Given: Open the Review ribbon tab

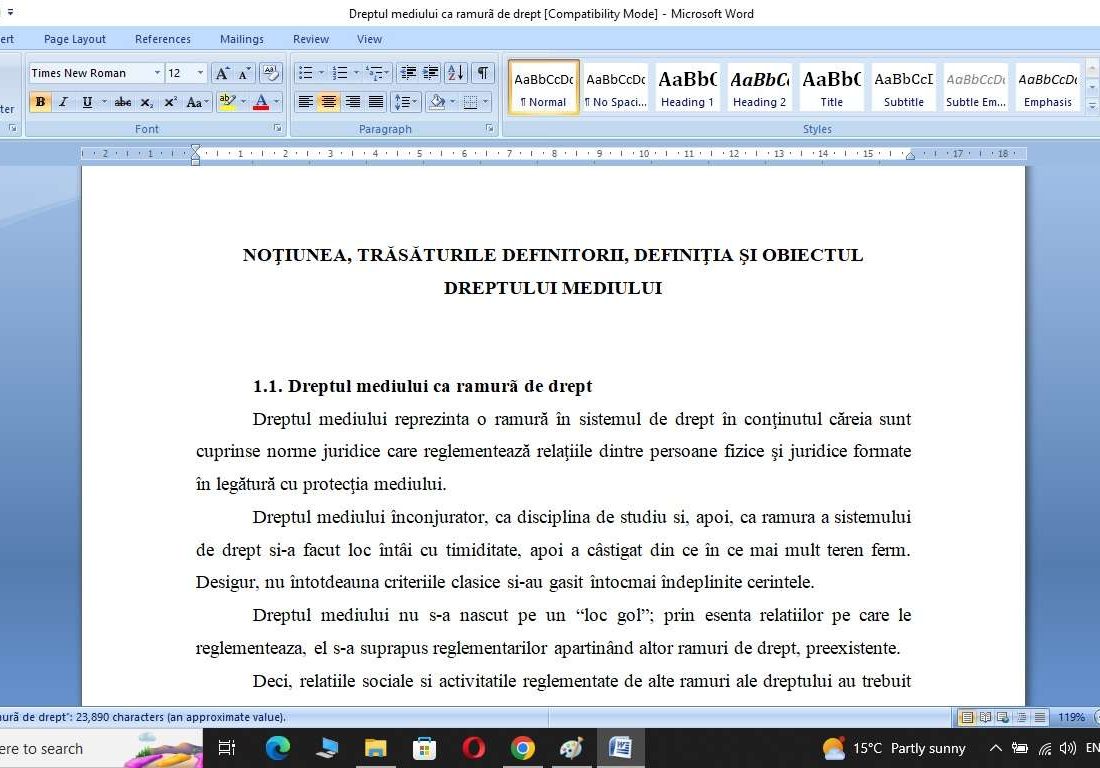Looking at the screenshot, I should pyautogui.click(x=310, y=39).
